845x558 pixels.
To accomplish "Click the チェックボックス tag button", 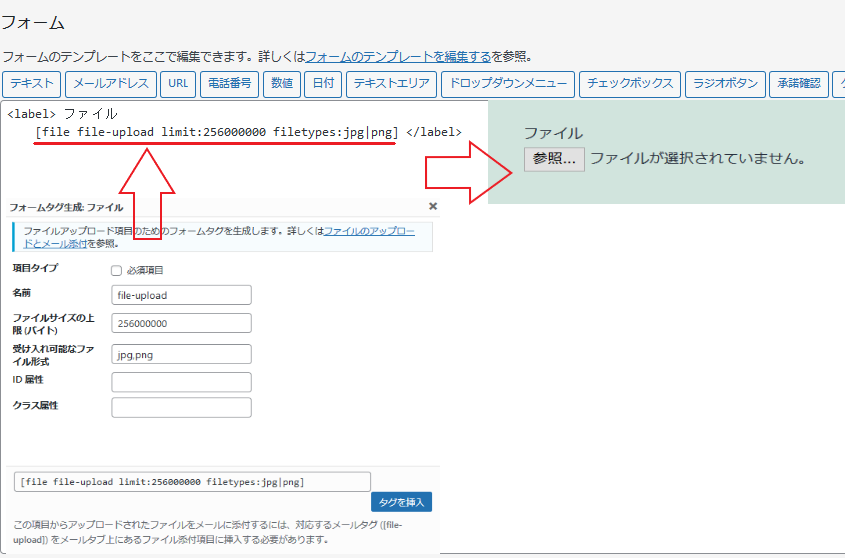I will pos(630,84).
